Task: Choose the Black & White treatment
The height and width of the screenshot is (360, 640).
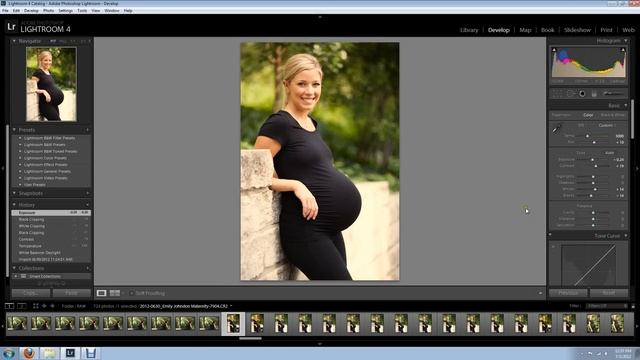Action: click(x=612, y=115)
